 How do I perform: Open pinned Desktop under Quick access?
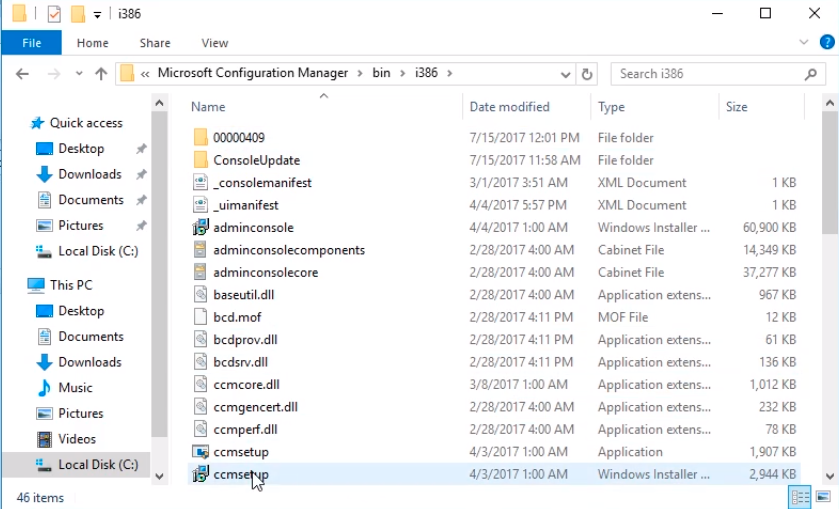click(81, 149)
